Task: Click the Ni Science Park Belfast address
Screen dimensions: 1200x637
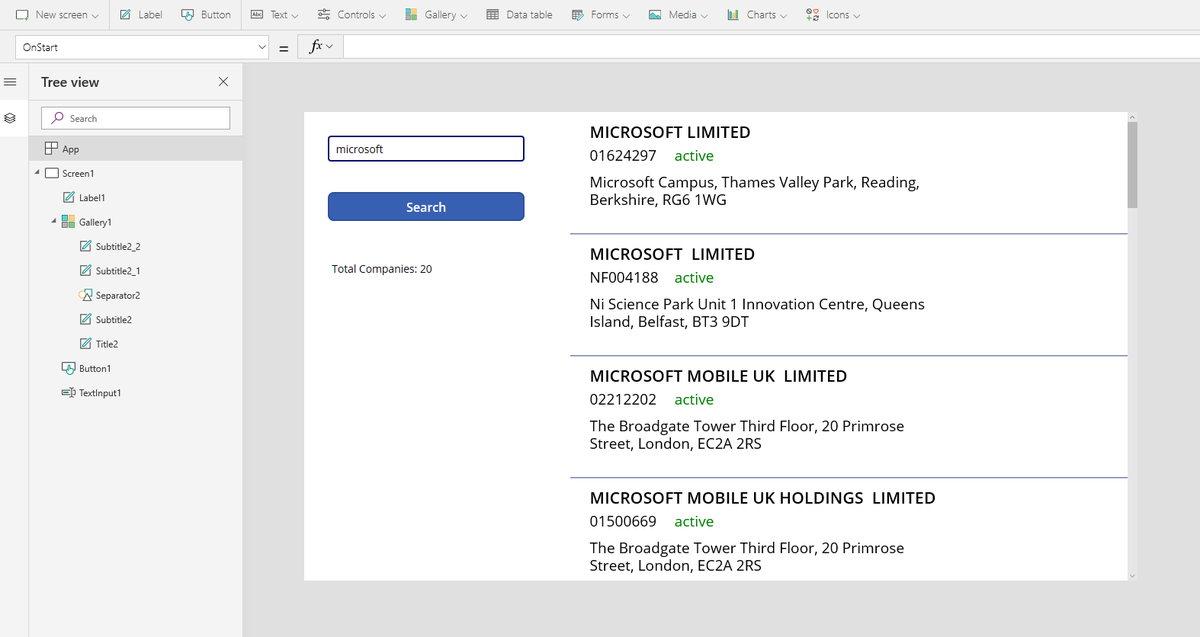Action: 757,313
